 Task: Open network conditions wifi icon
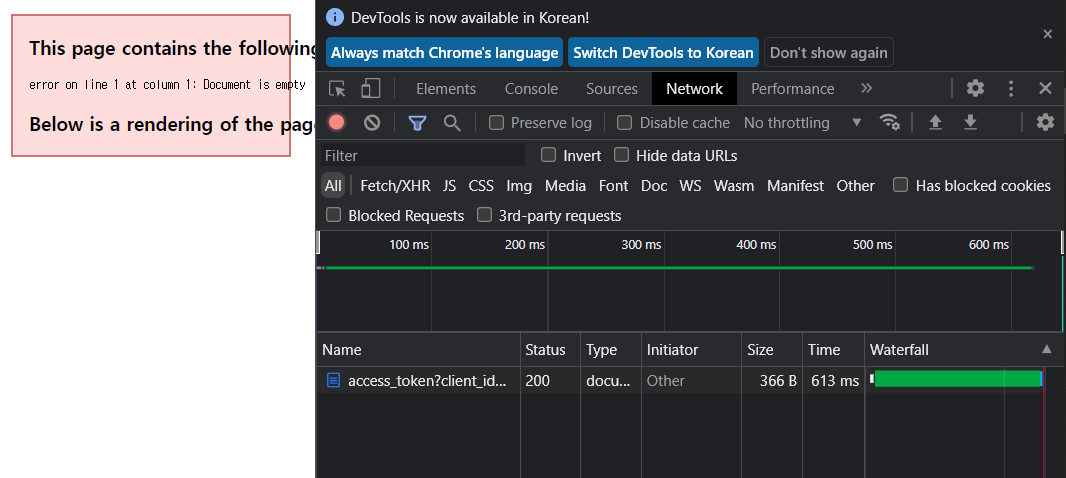coord(889,123)
